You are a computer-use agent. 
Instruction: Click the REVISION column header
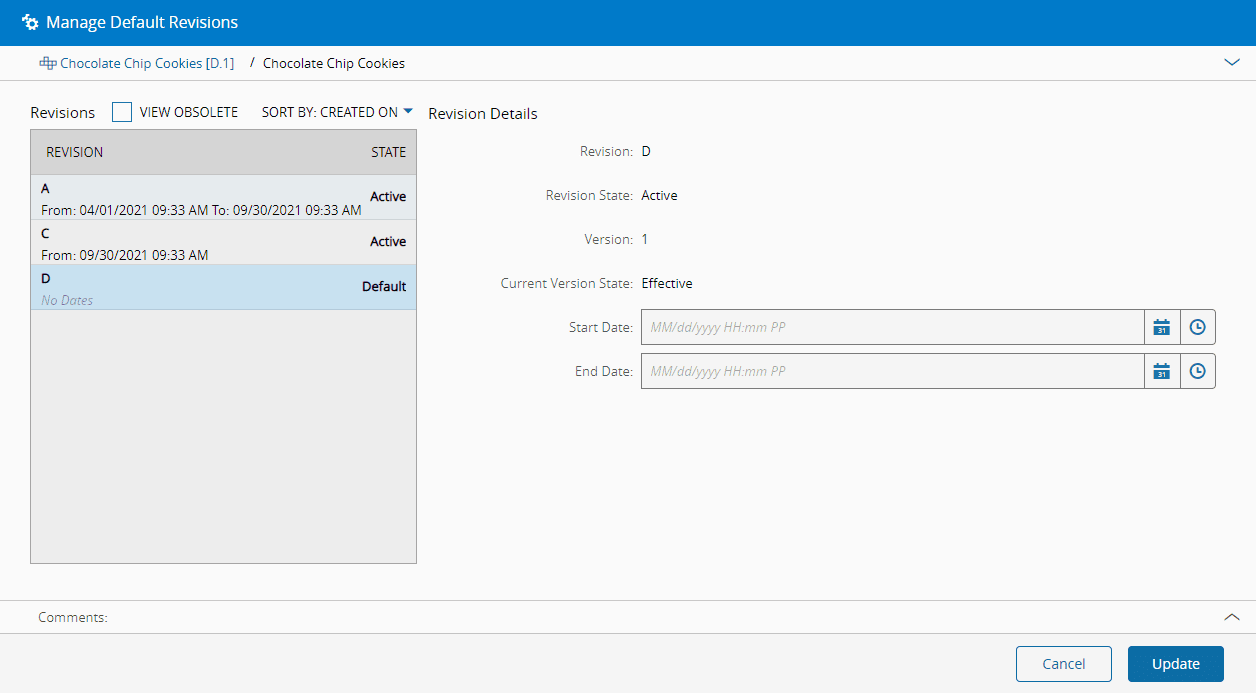click(75, 152)
